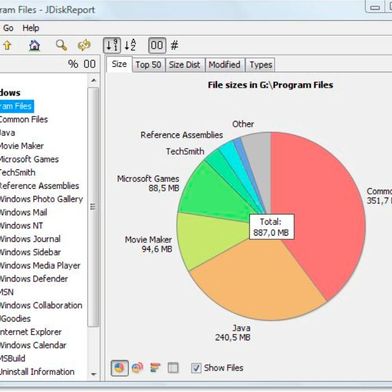Switch to the Top 50 tab

pos(148,65)
